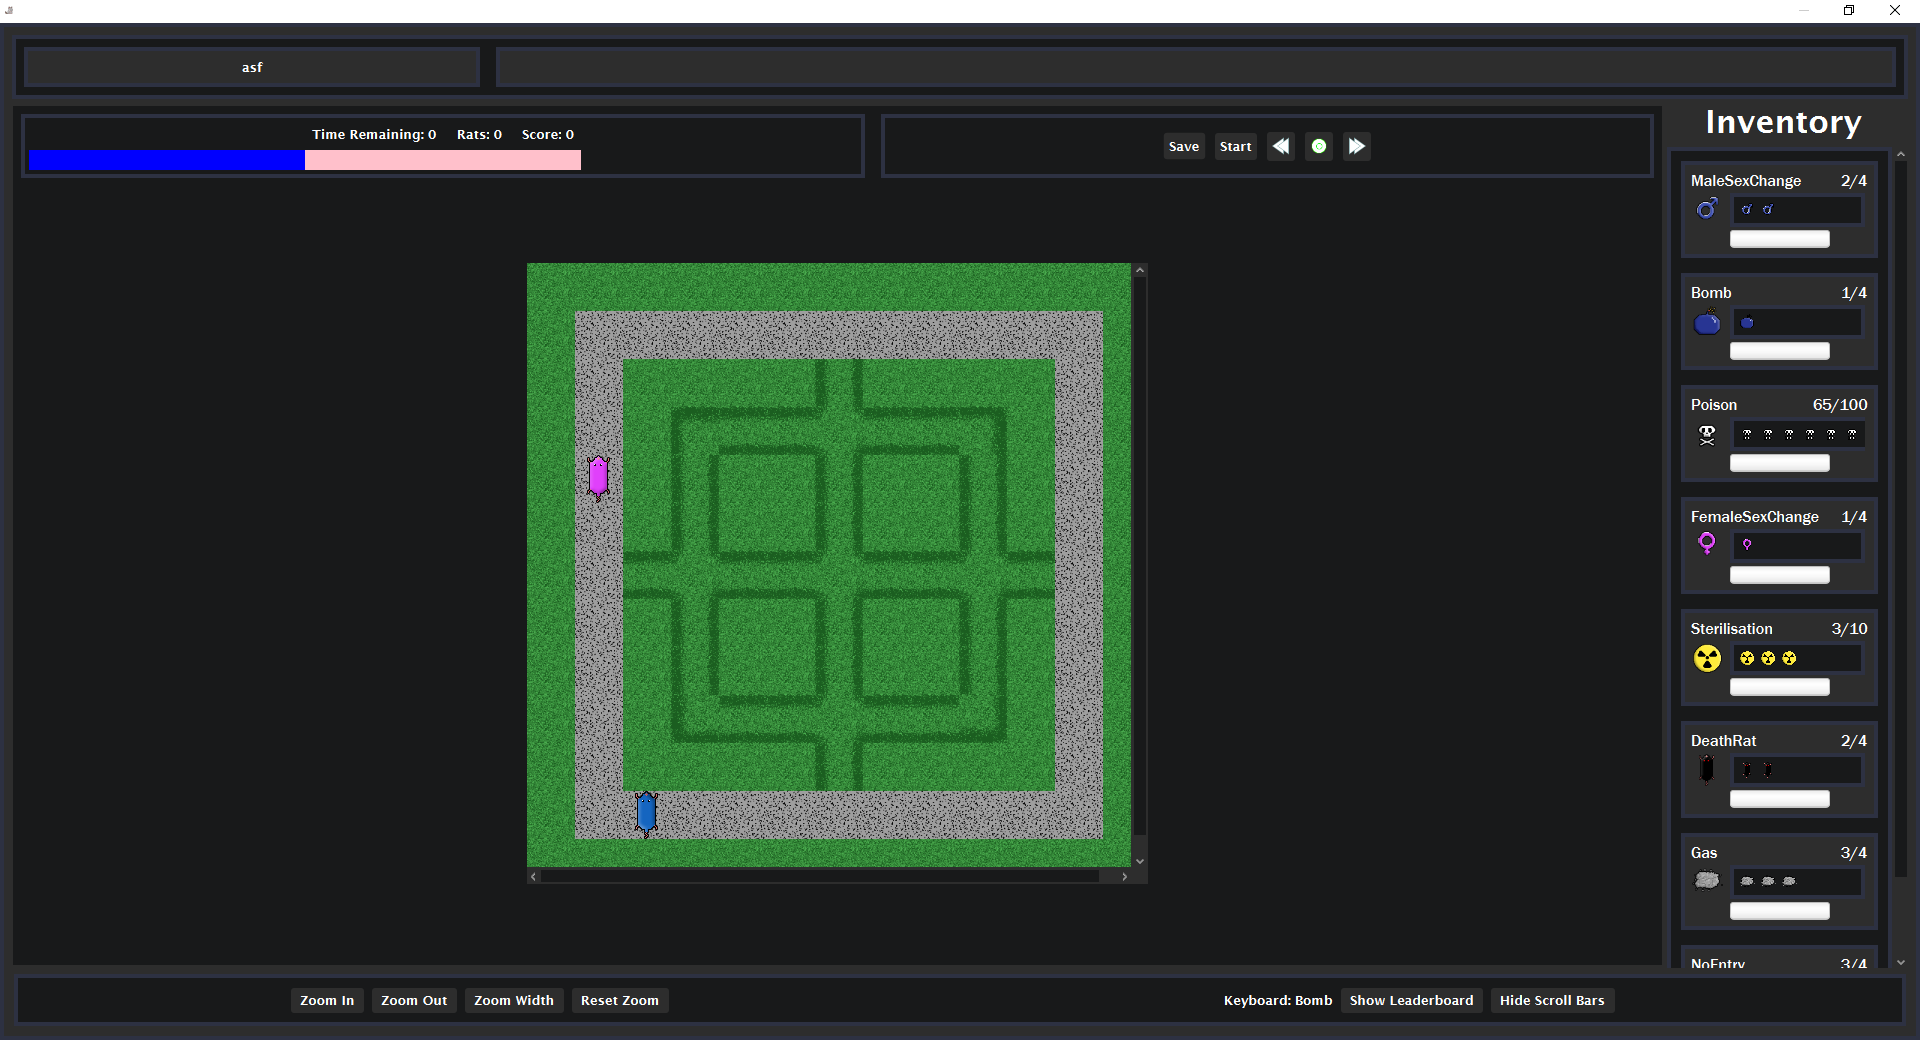Click the FemaleSexChange item slot row
This screenshot has width=1920, height=1040.
[x=1797, y=546]
